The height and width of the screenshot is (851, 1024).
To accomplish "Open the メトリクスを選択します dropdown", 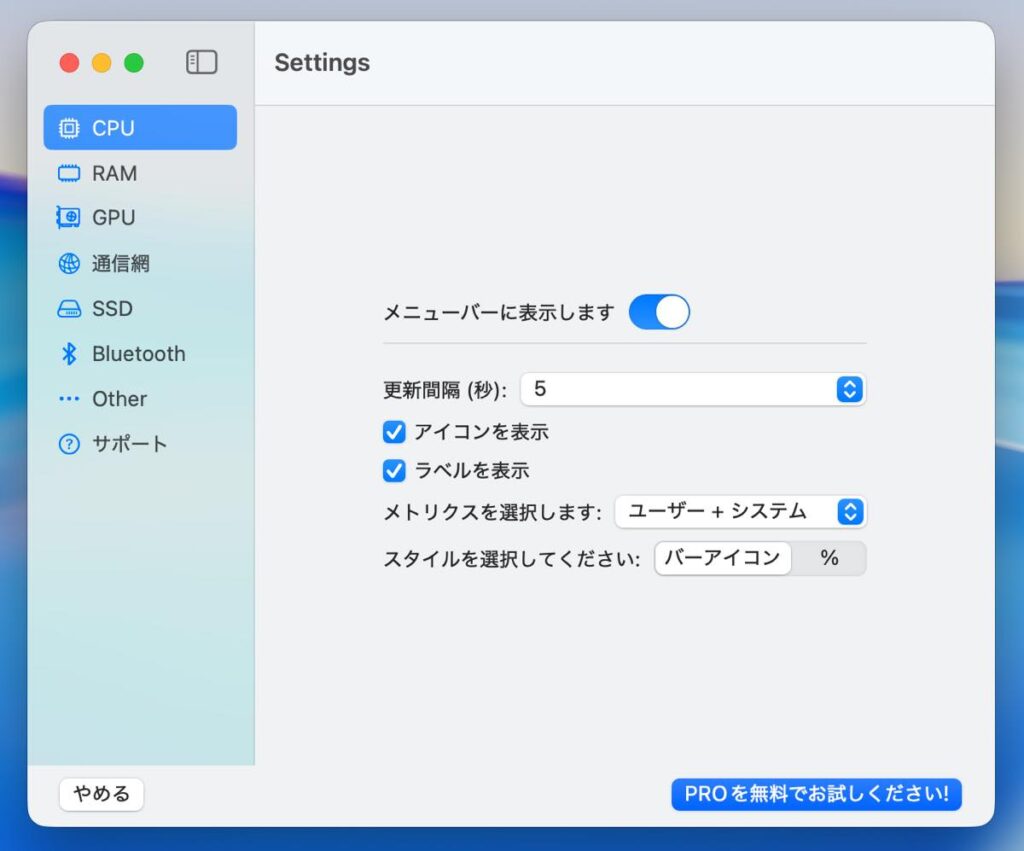I will pos(740,512).
